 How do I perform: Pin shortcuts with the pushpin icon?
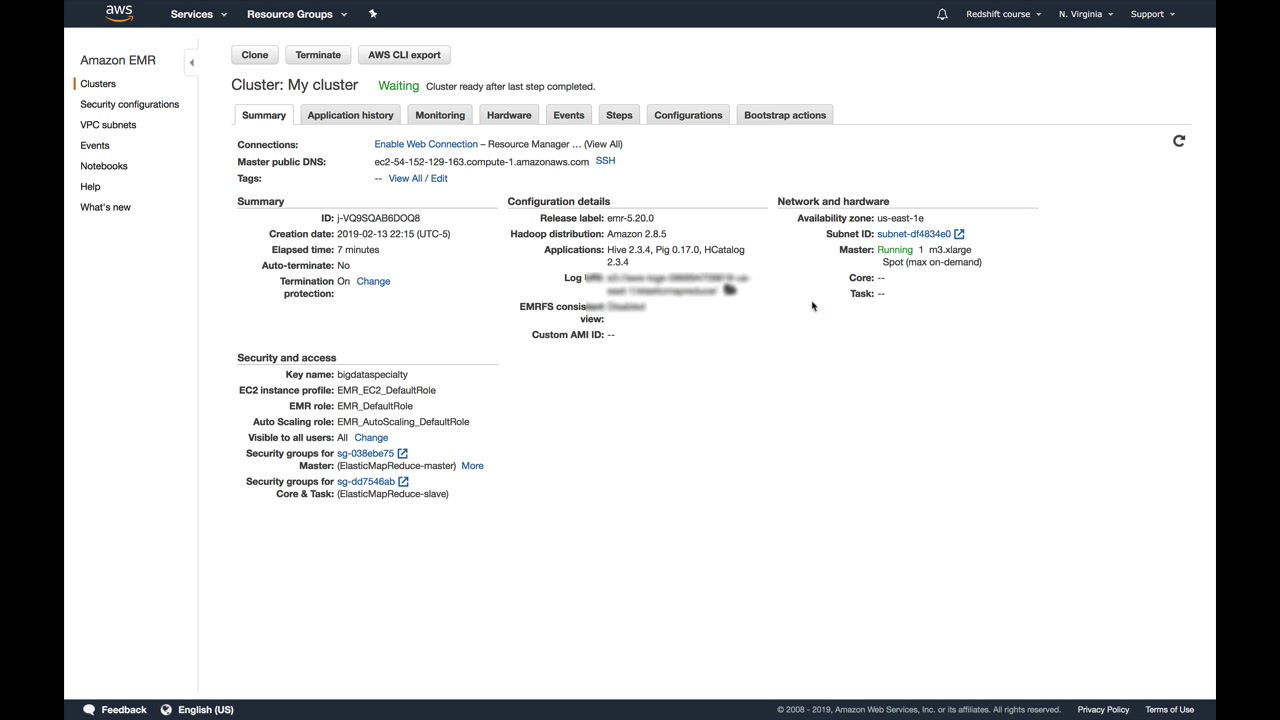[373, 14]
